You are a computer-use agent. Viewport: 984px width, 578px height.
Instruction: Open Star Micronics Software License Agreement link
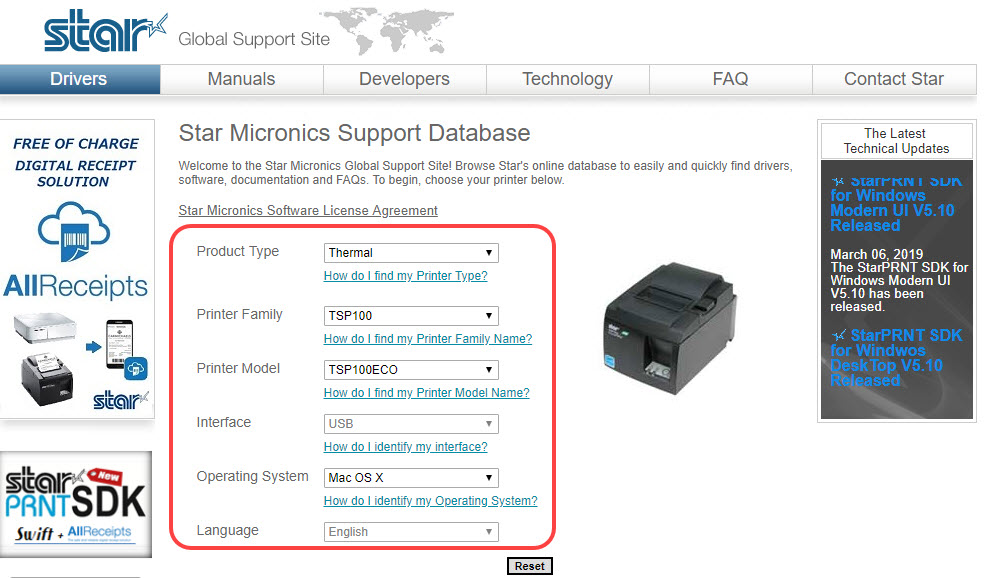(x=308, y=211)
